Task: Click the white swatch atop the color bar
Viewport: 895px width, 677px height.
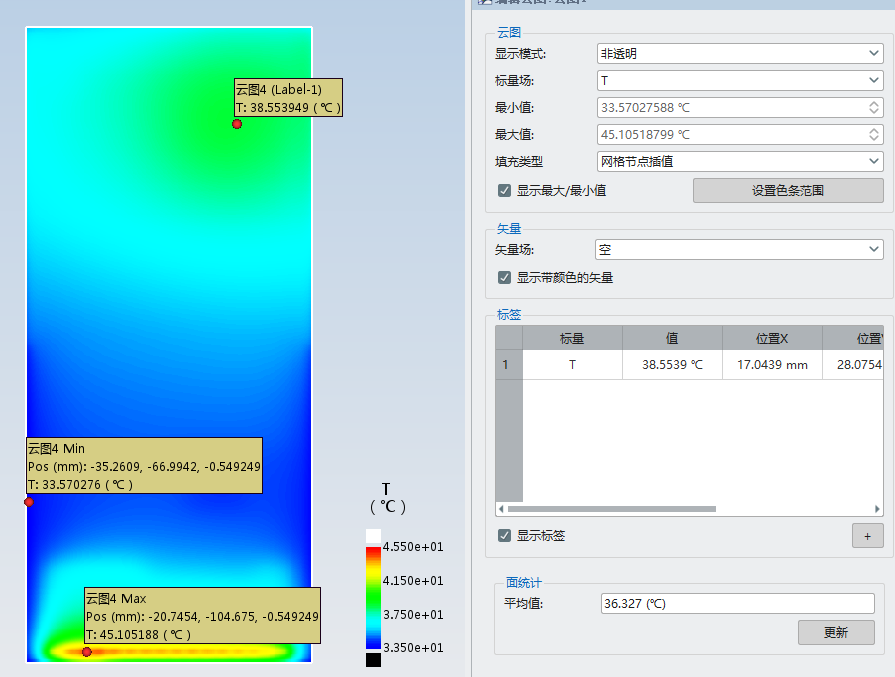Action: [x=373, y=536]
